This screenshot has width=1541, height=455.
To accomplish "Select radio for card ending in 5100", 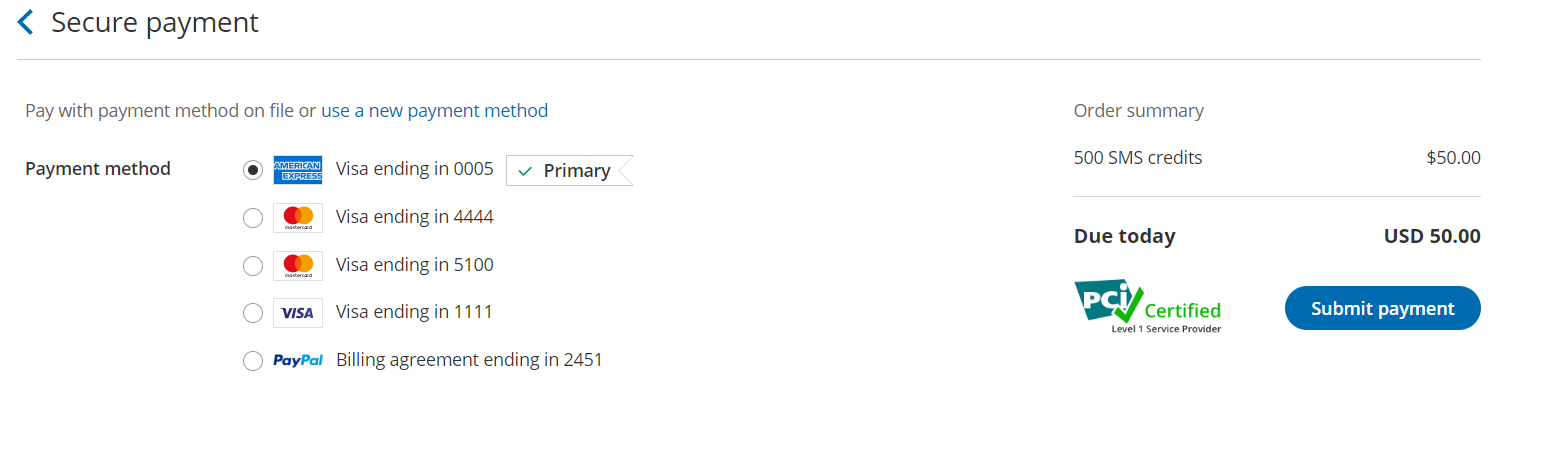I will click(253, 265).
